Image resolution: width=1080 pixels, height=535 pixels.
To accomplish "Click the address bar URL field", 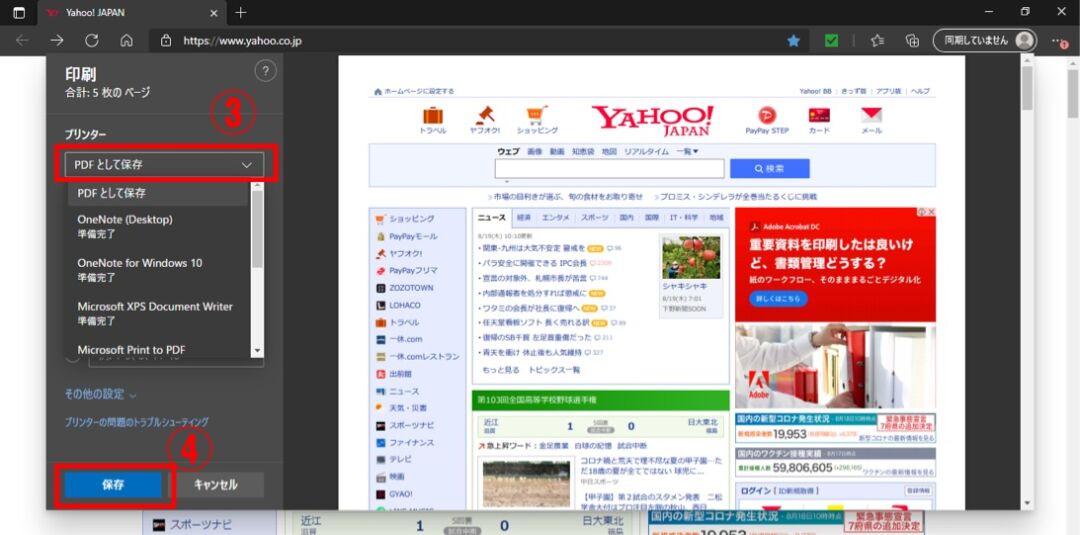I will [468, 41].
